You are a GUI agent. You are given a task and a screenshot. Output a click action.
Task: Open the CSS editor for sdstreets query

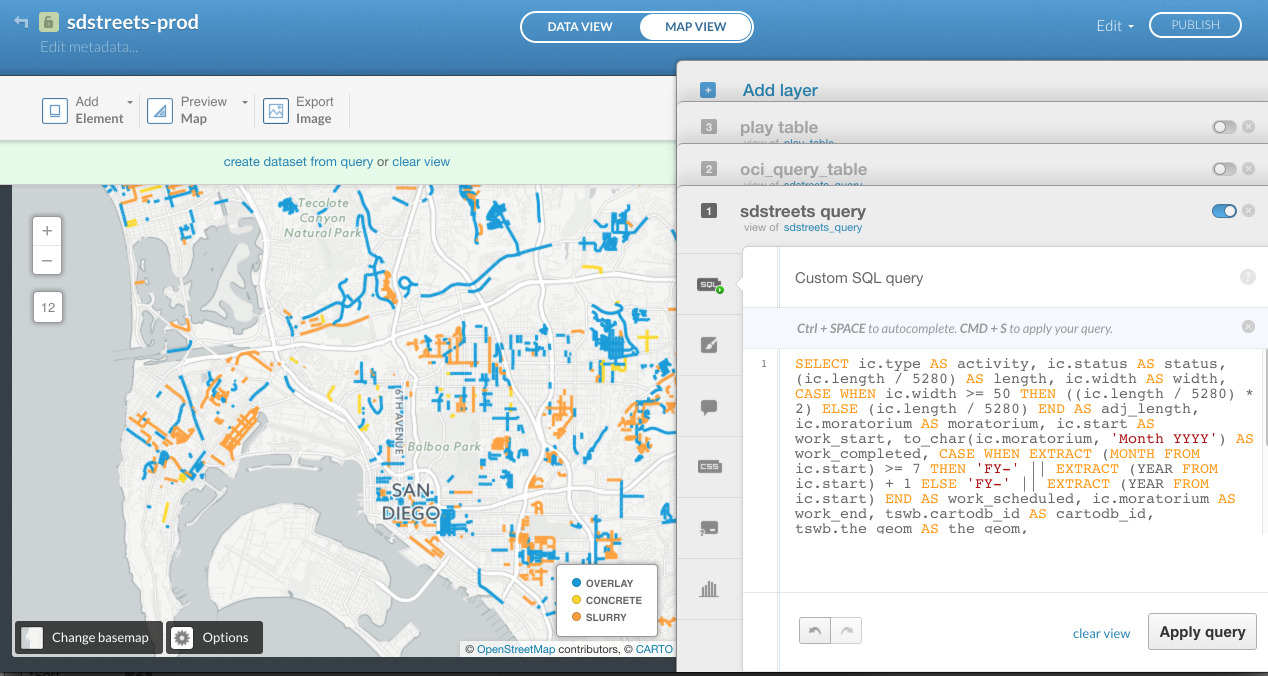(710, 466)
